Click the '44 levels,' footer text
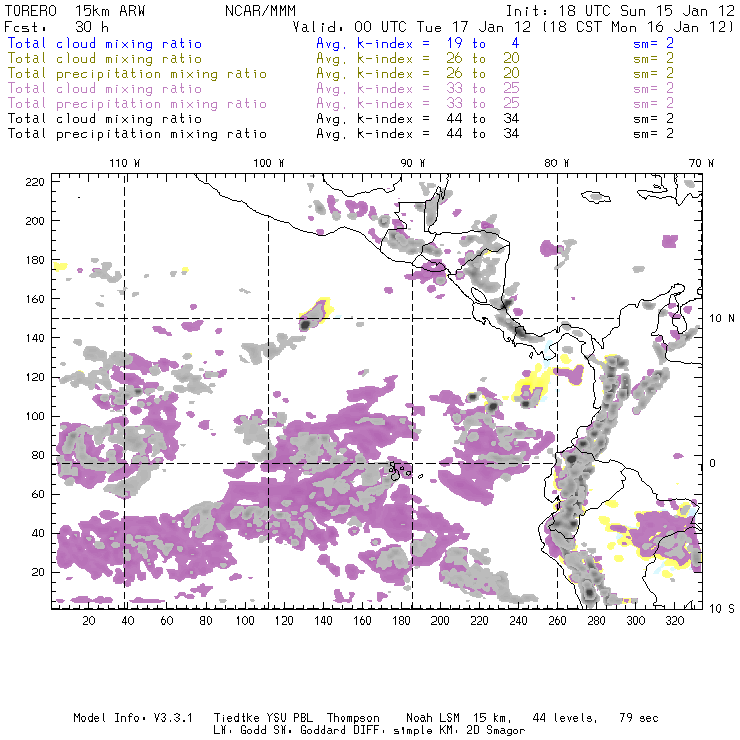Screen dimensions: 740x740 point(565,718)
